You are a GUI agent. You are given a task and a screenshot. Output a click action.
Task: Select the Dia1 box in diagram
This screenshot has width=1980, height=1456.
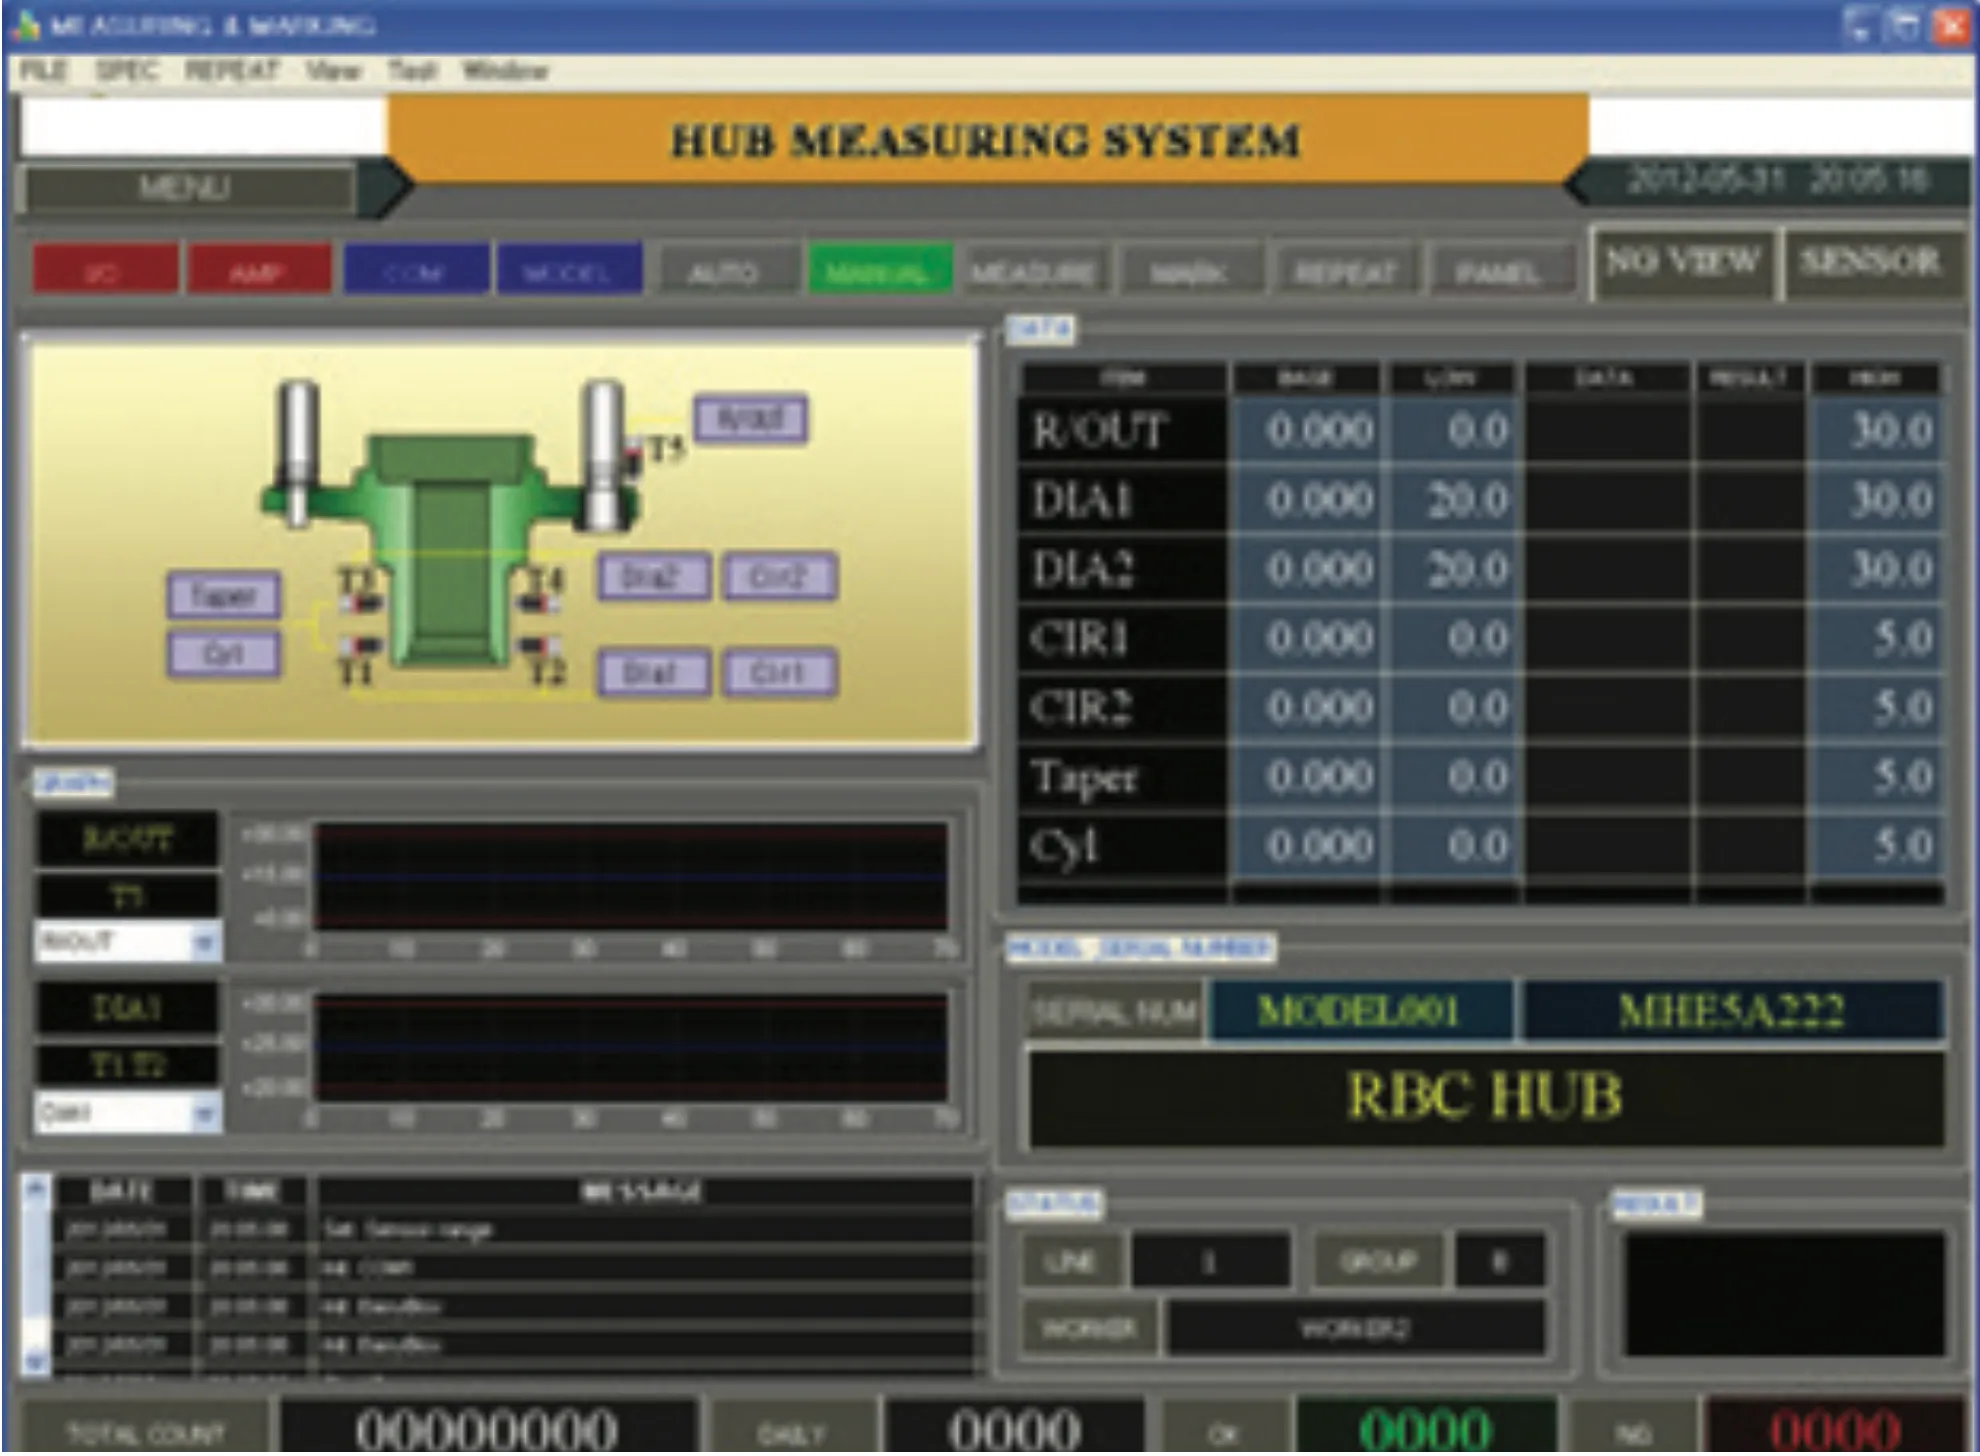coord(654,672)
